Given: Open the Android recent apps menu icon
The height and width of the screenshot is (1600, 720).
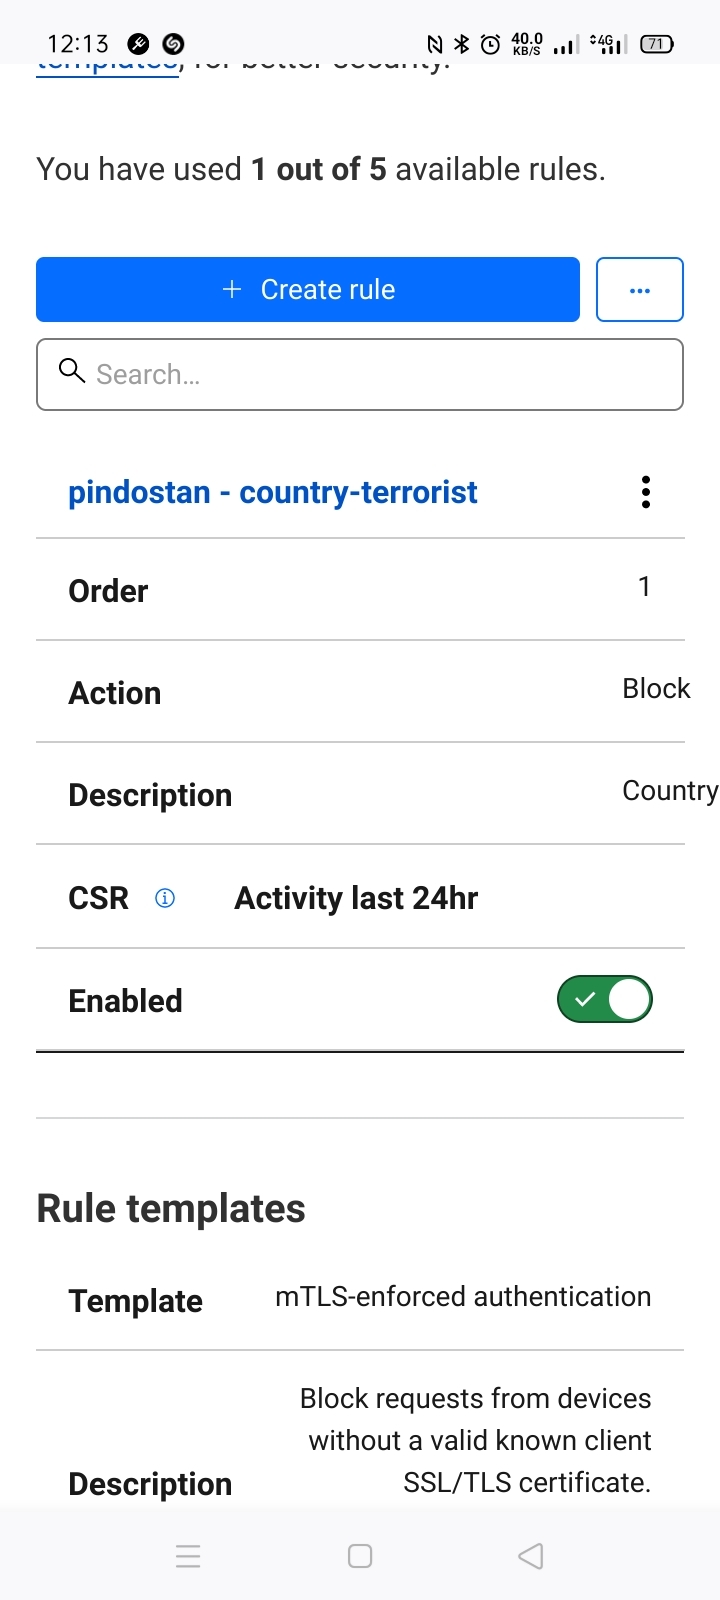Looking at the screenshot, I should pos(188,1556).
